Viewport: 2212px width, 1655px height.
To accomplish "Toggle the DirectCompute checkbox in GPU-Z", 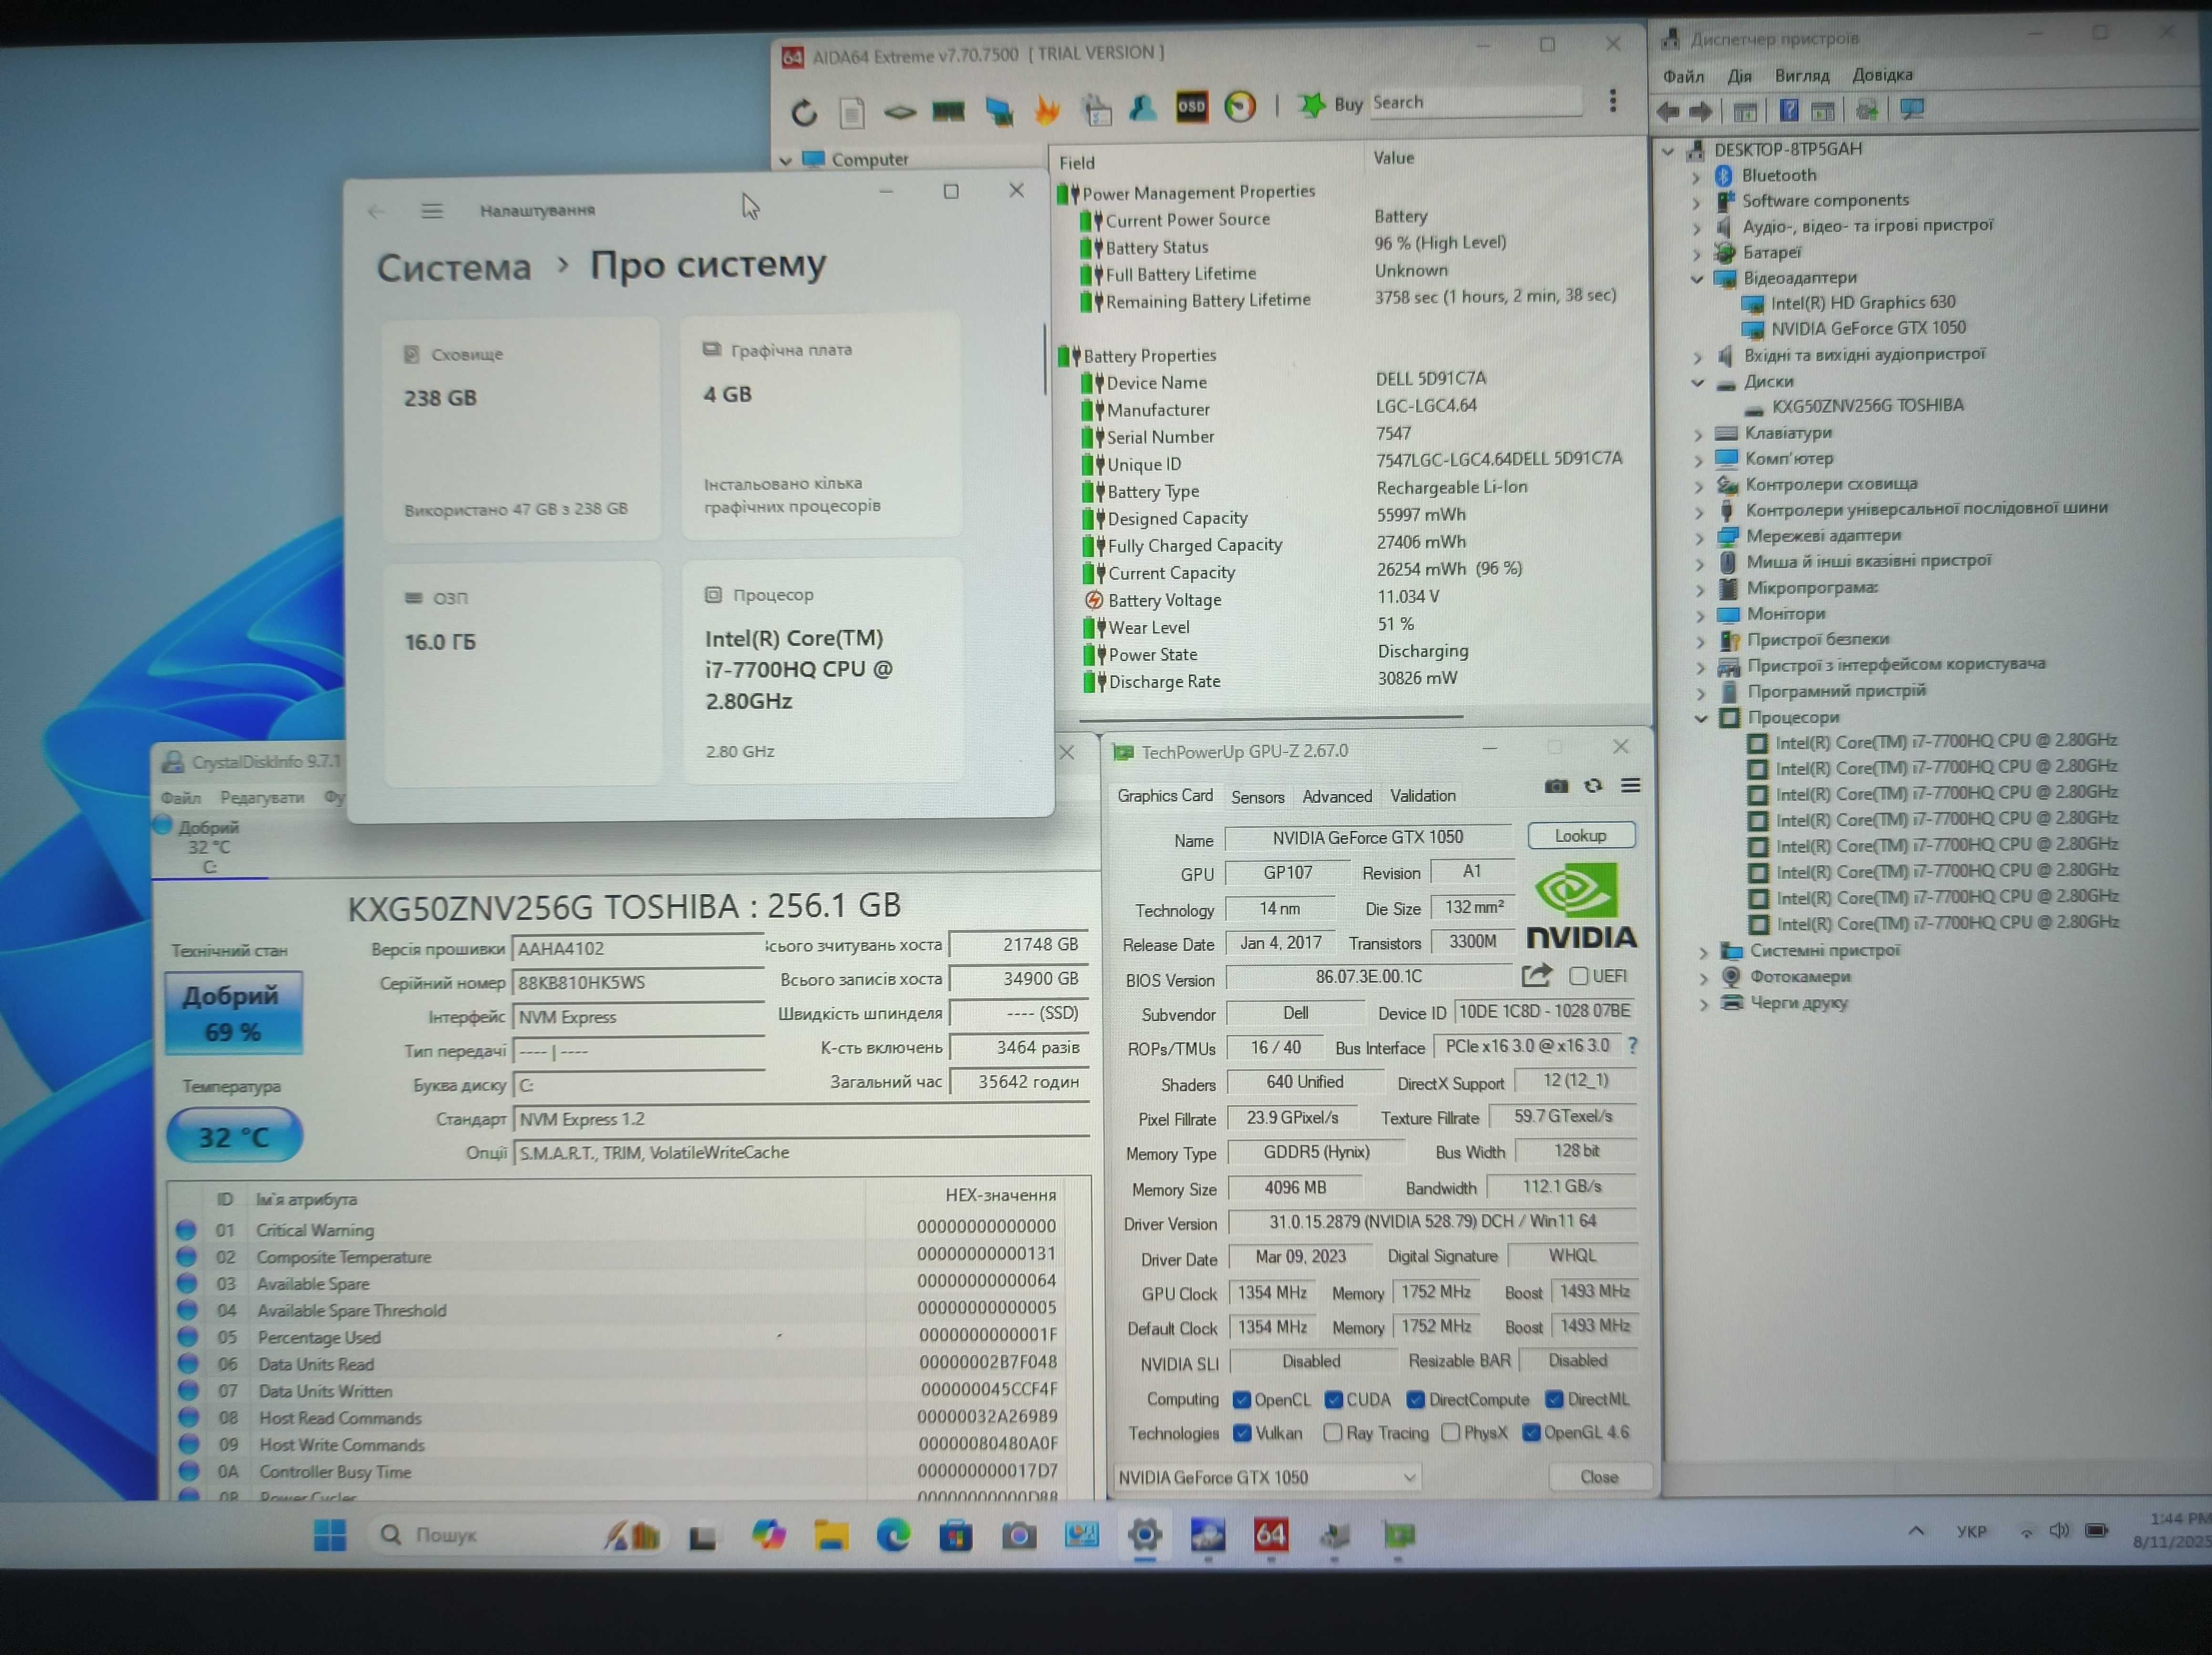I will pos(1415,1401).
